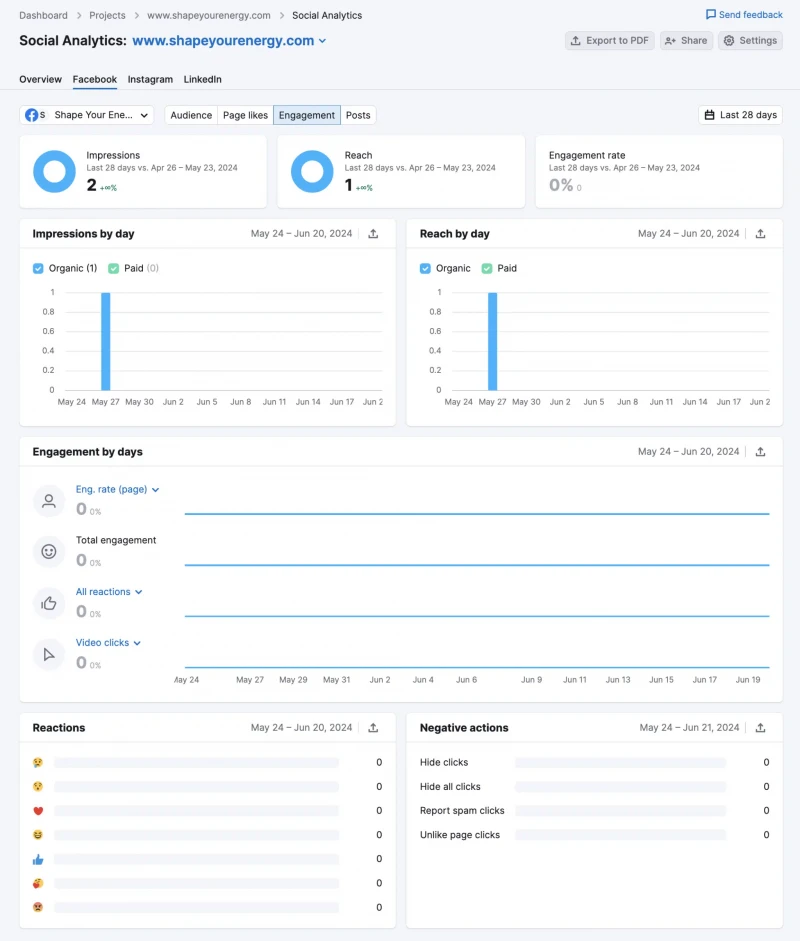Click the play icon beside Video clicks
The height and width of the screenshot is (941, 800).
pyautogui.click(x=49, y=654)
